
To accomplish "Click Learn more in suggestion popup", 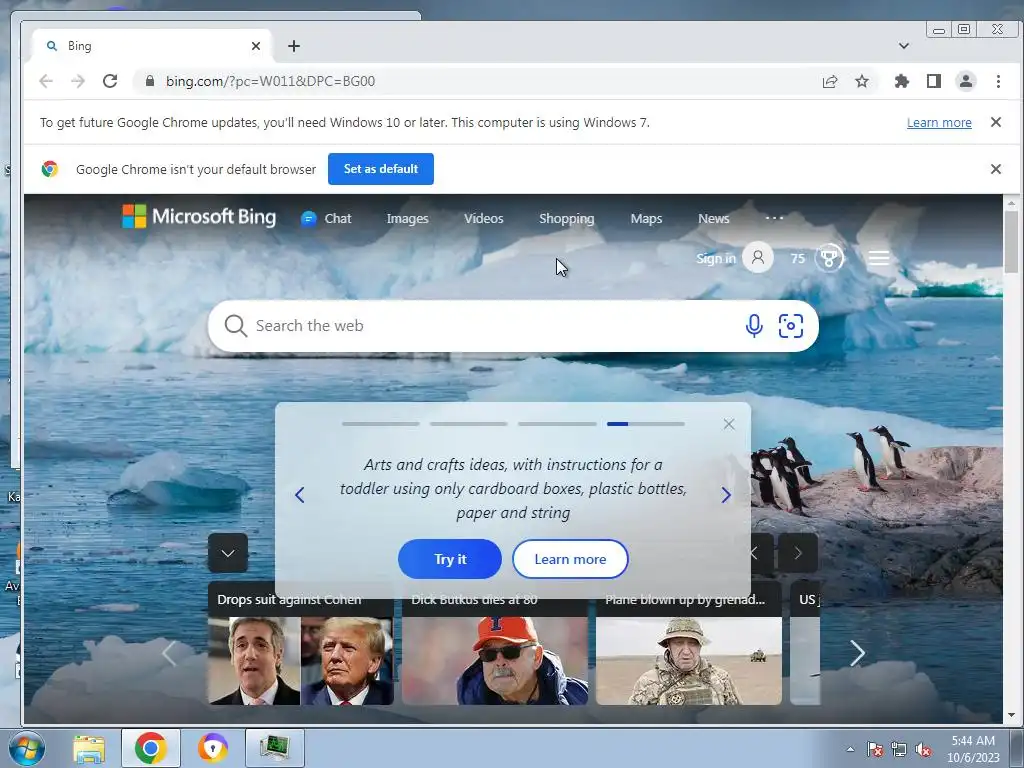I will [570, 559].
